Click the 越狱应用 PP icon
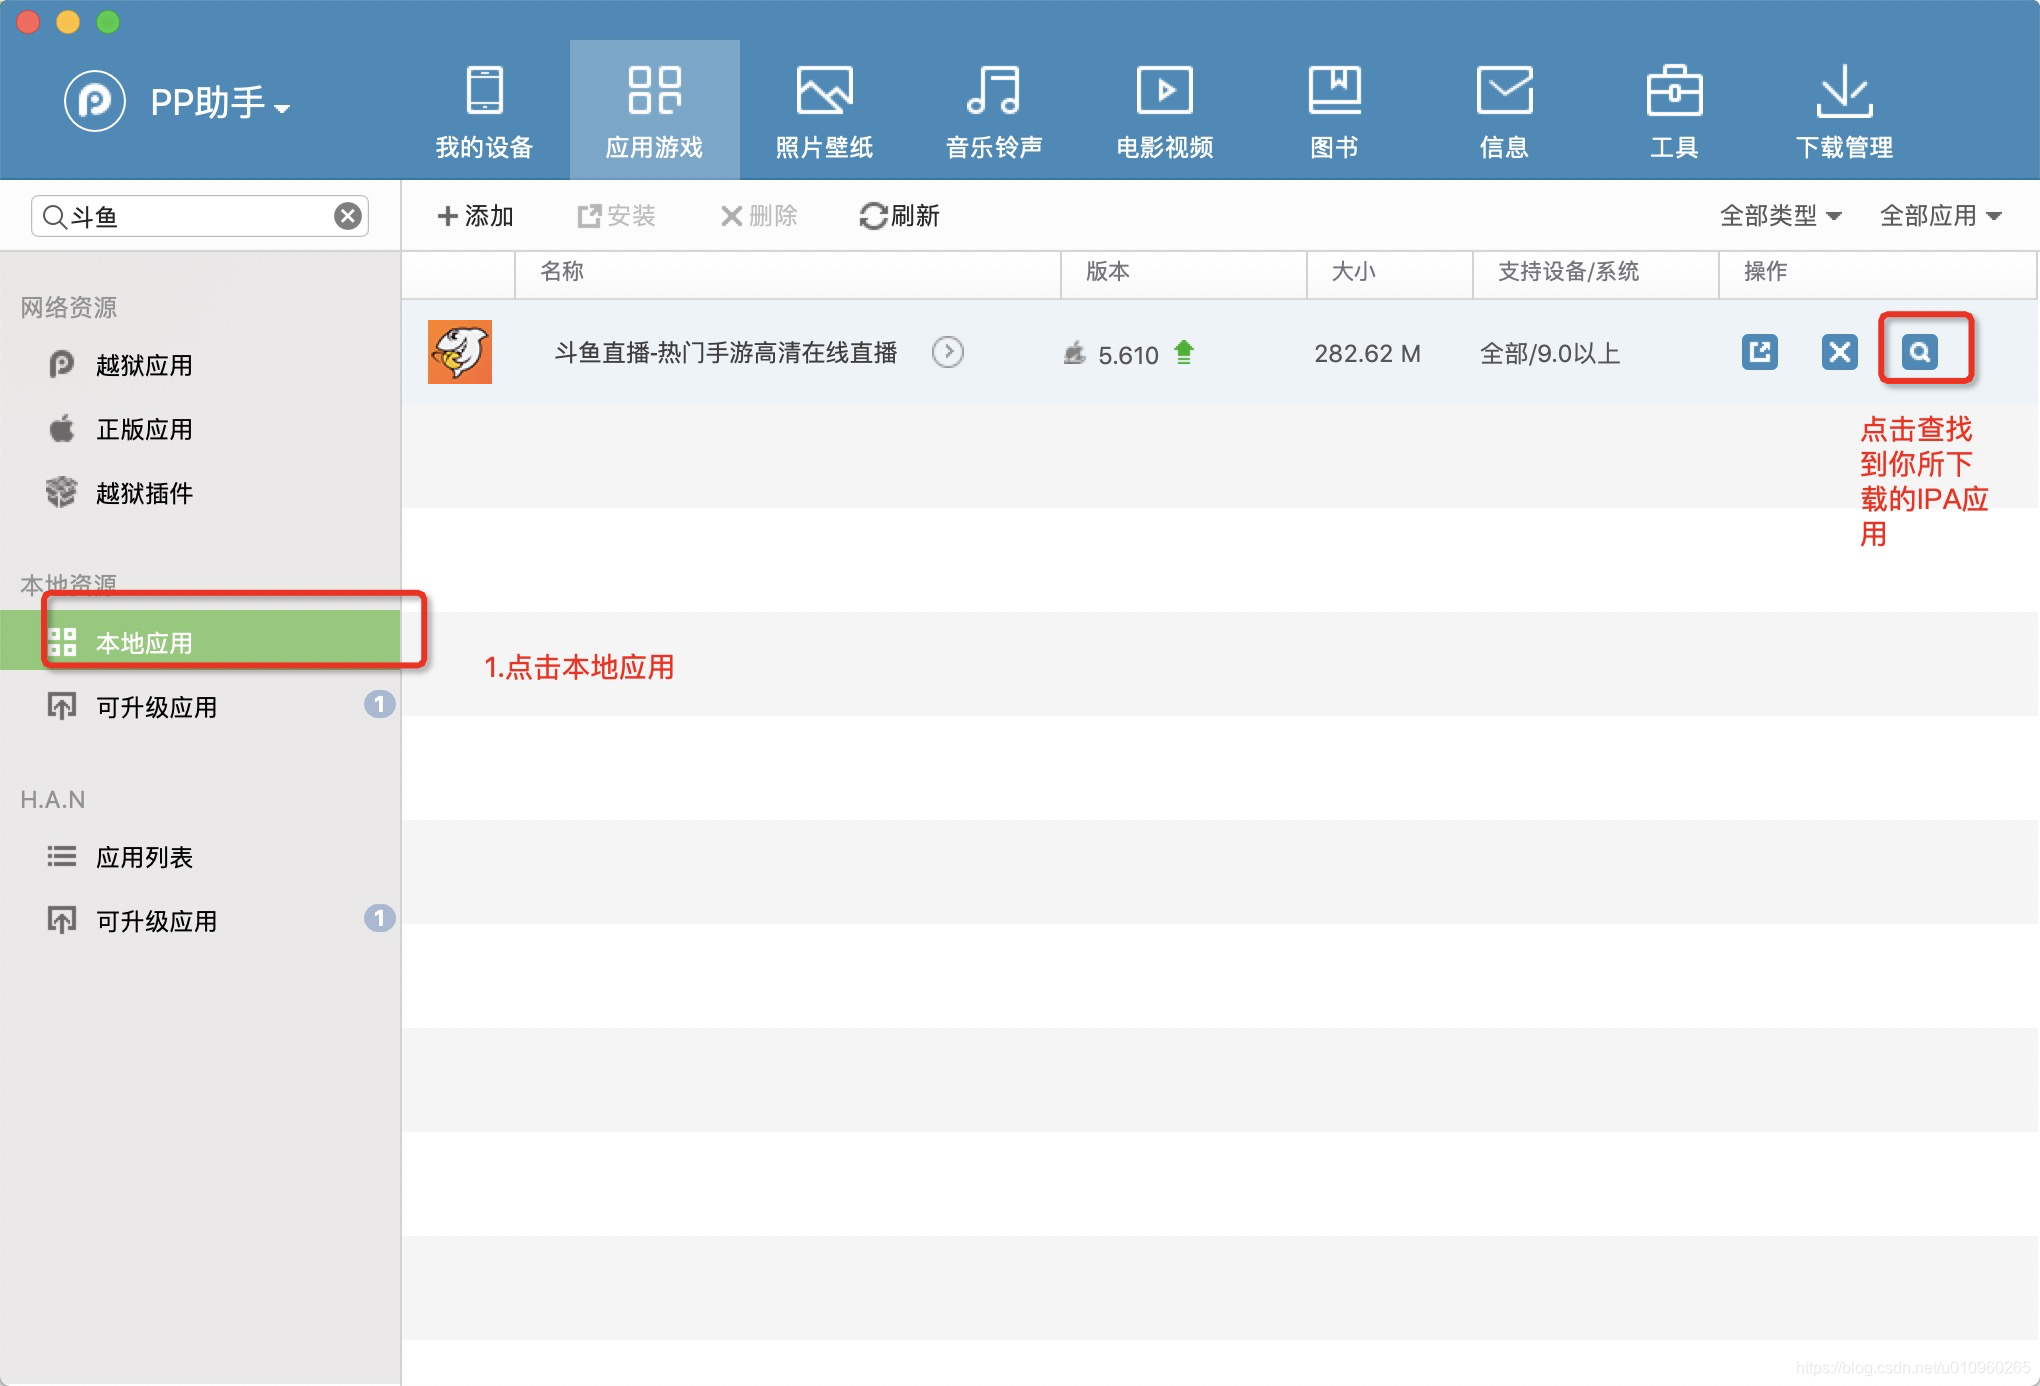The height and width of the screenshot is (1386, 2040). coord(62,364)
